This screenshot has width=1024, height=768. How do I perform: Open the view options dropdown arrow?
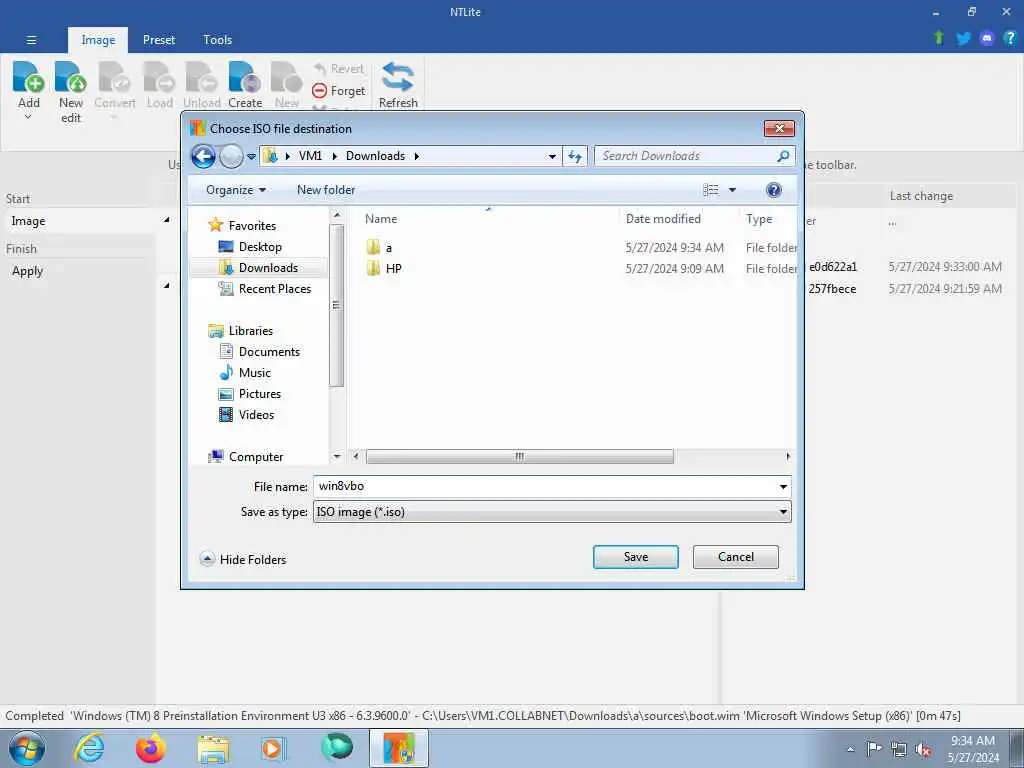(732, 190)
